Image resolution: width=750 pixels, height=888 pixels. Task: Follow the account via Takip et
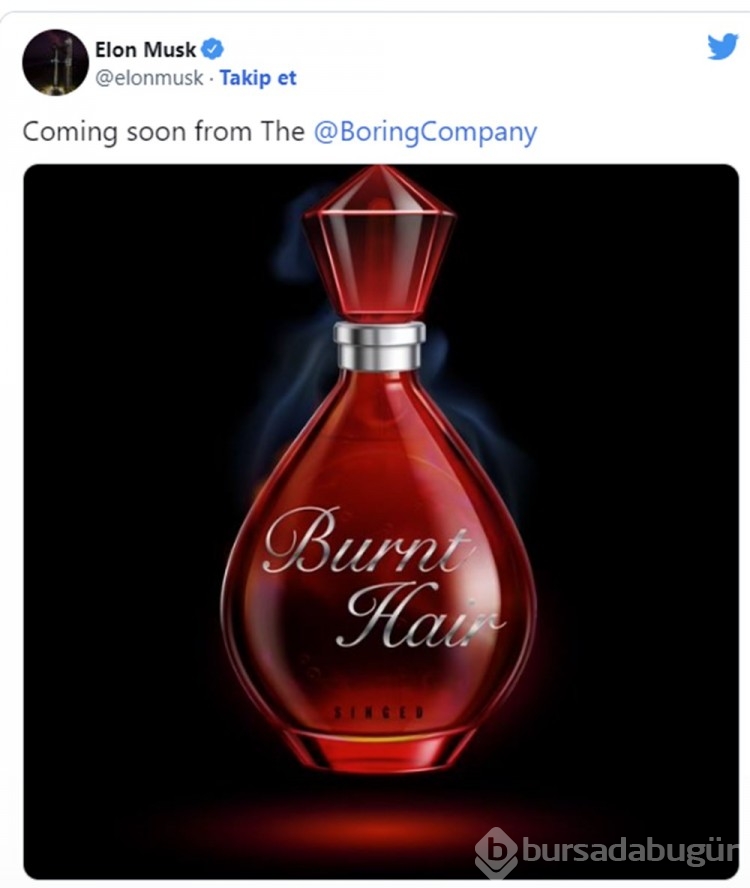tap(258, 78)
